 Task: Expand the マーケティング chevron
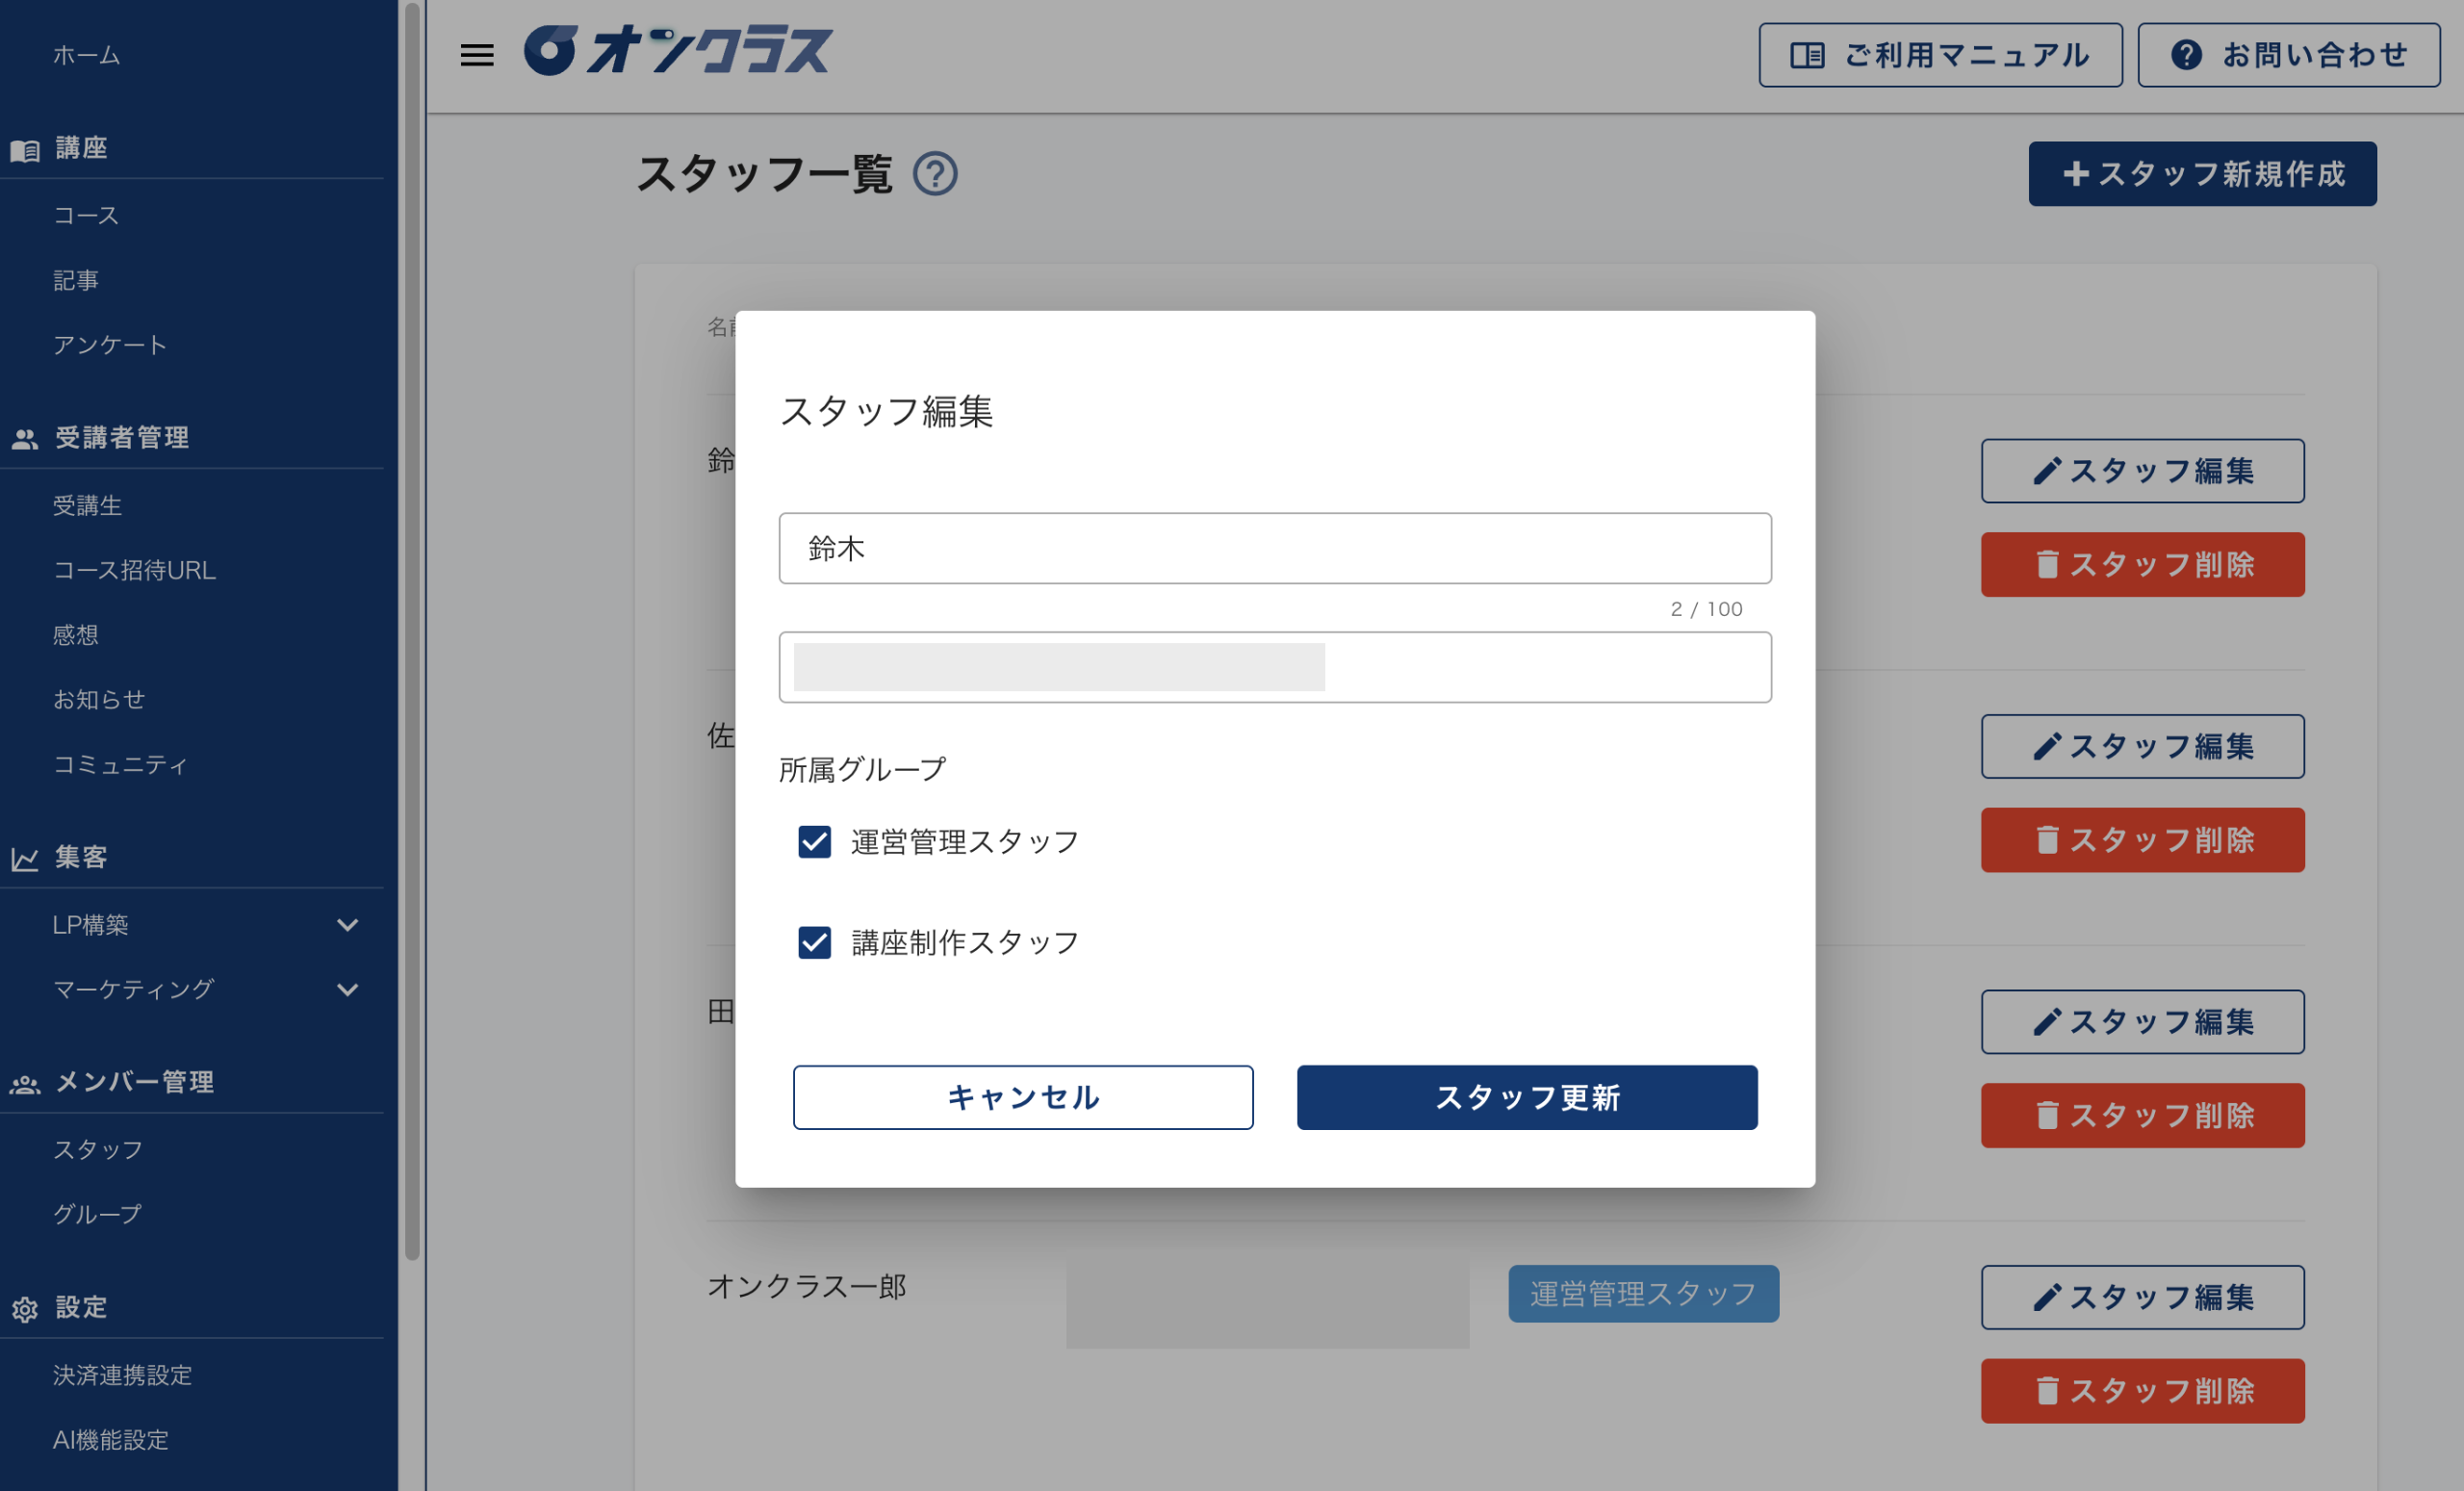[348, 990]
